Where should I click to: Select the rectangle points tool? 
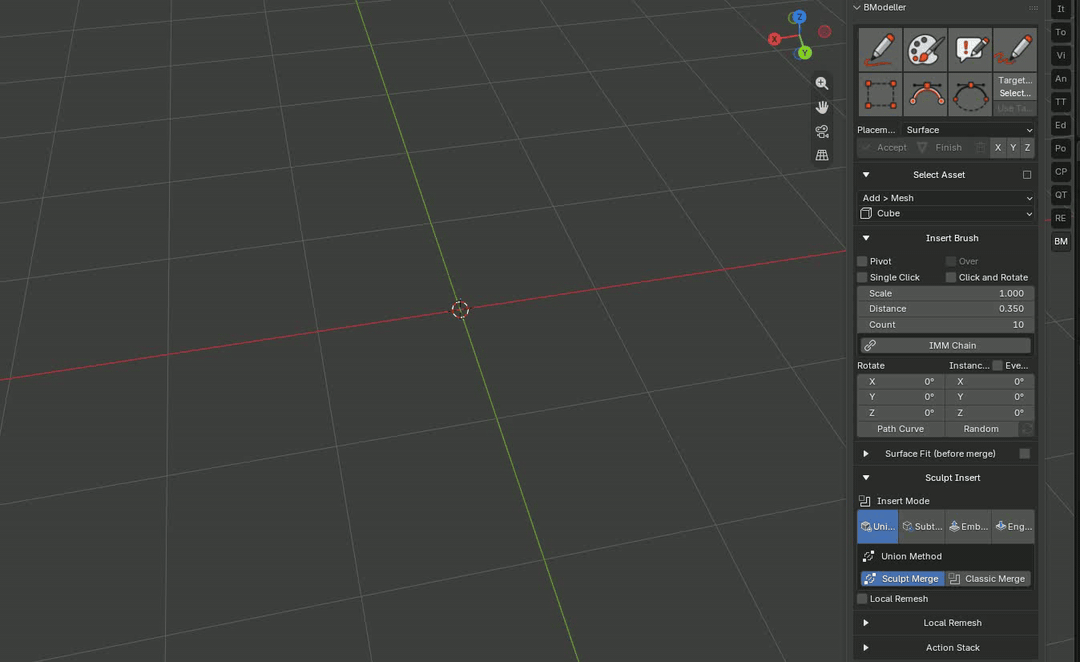coord(880,94)
